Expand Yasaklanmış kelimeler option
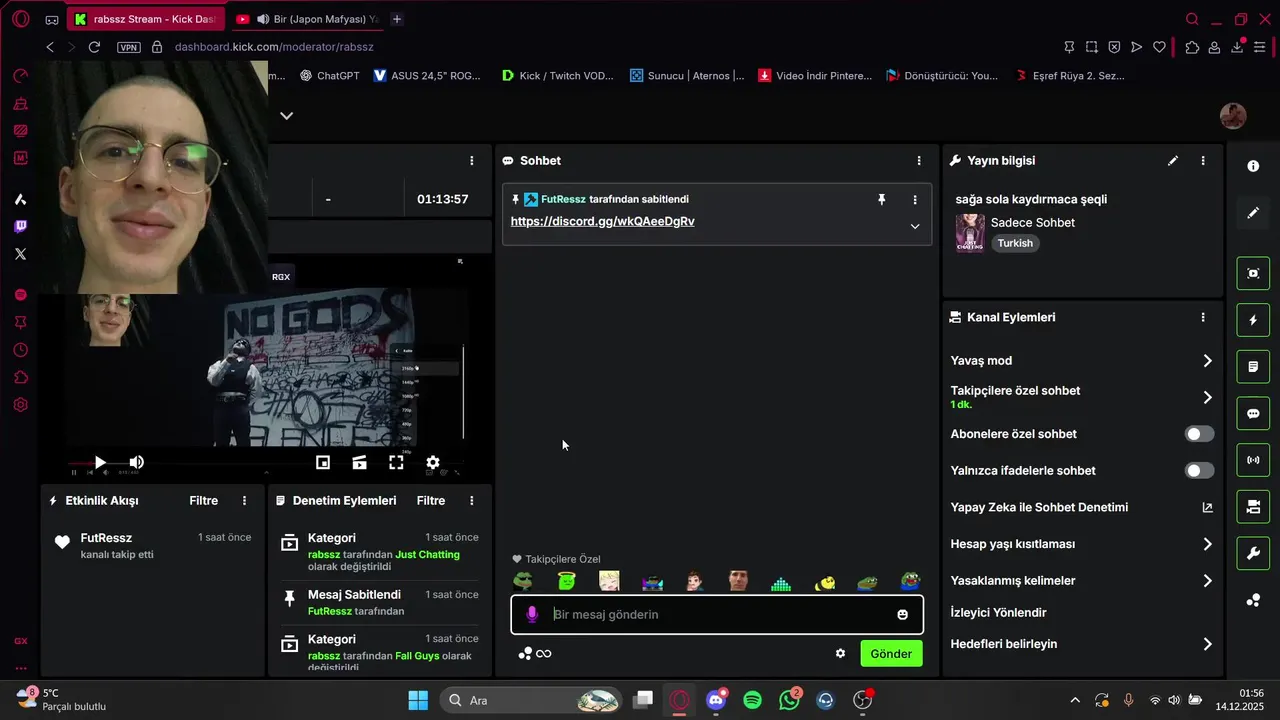Viewport: 1280px width, 720px height. pyautogui.click(x=1207, y=581)
